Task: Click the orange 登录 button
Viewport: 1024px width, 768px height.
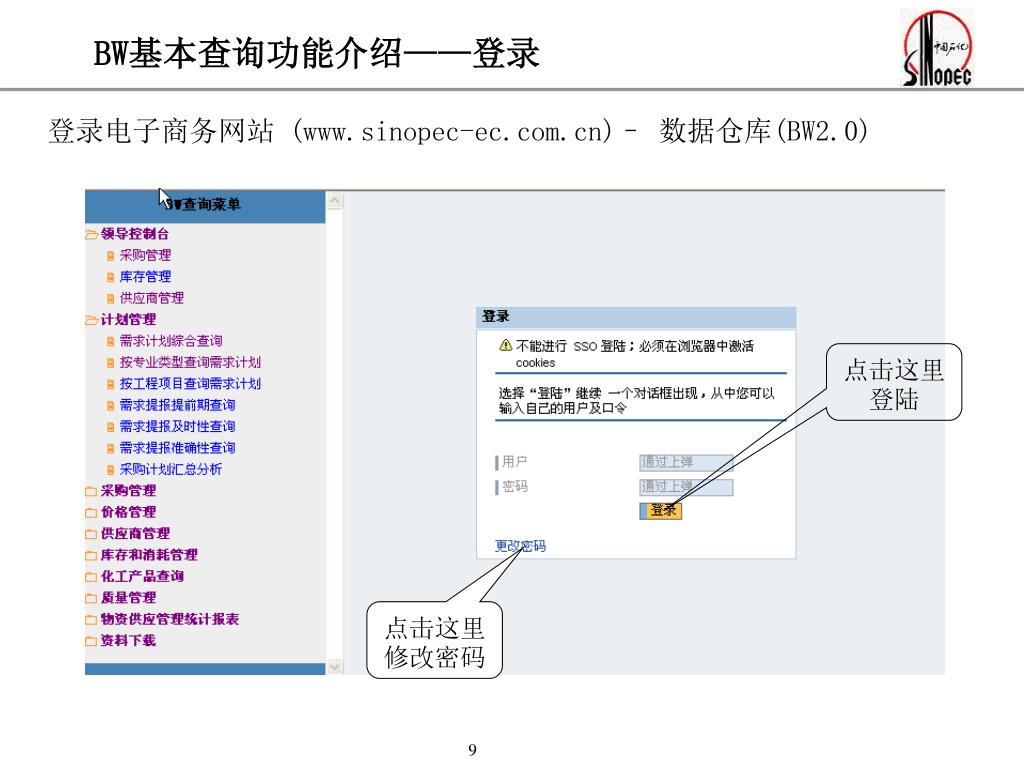Action: click(661, 511)
